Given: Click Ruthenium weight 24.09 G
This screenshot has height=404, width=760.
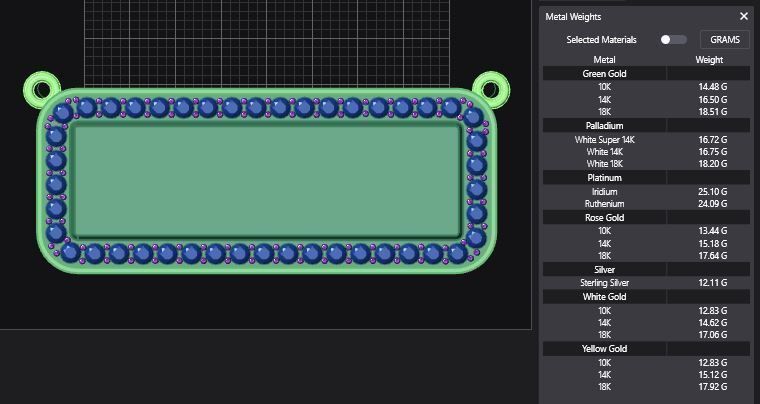Looking at the screenshot, I should point(712,204).
